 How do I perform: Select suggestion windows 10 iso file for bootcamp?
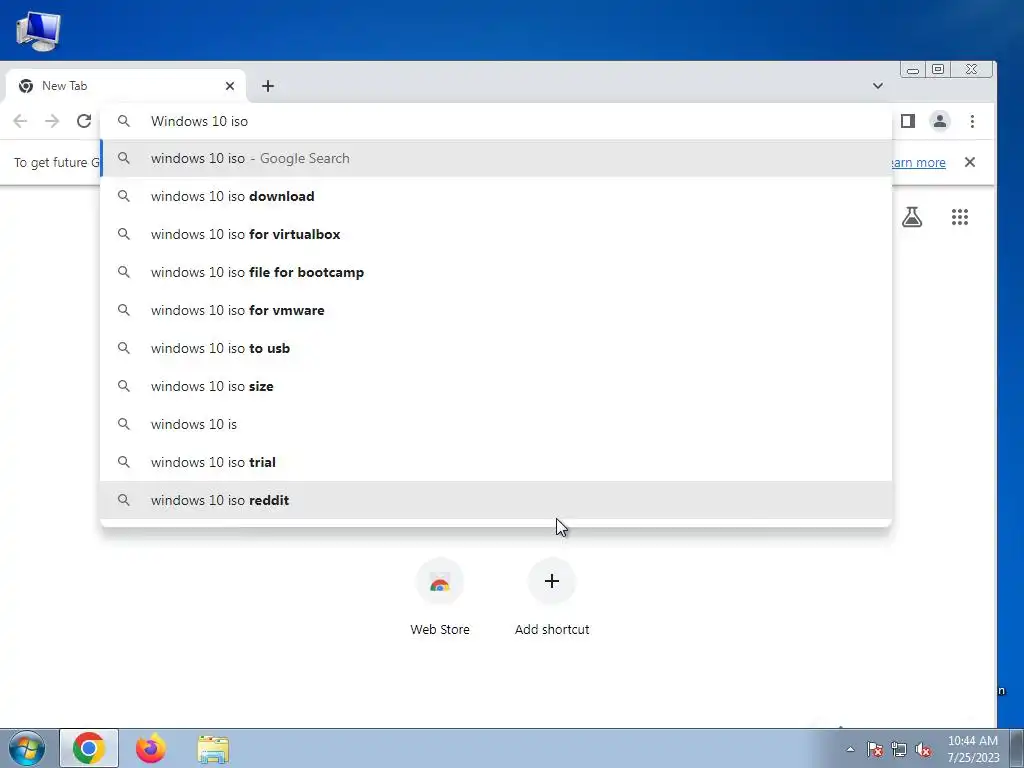(496, 272)
